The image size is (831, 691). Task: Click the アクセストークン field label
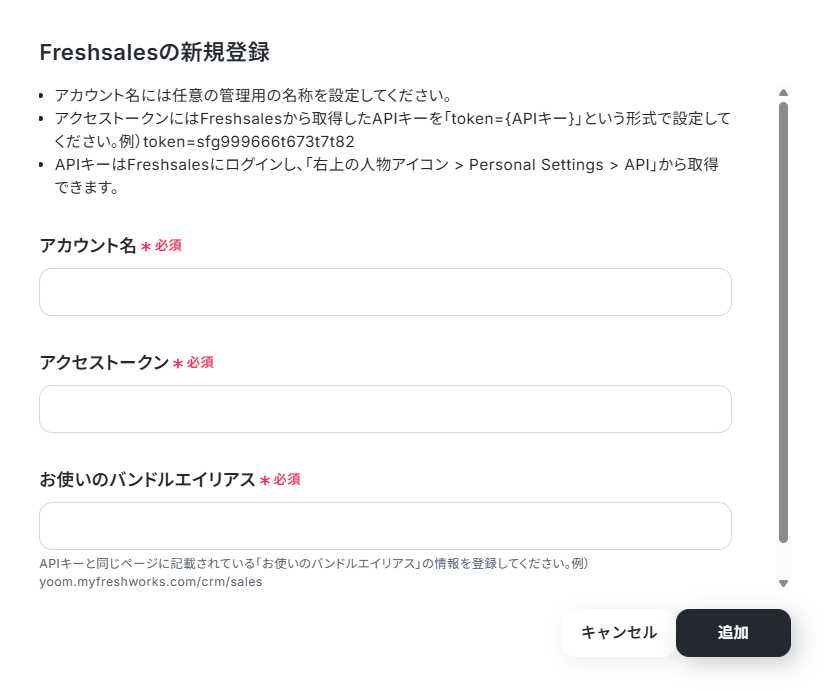(x=104, y=363)
